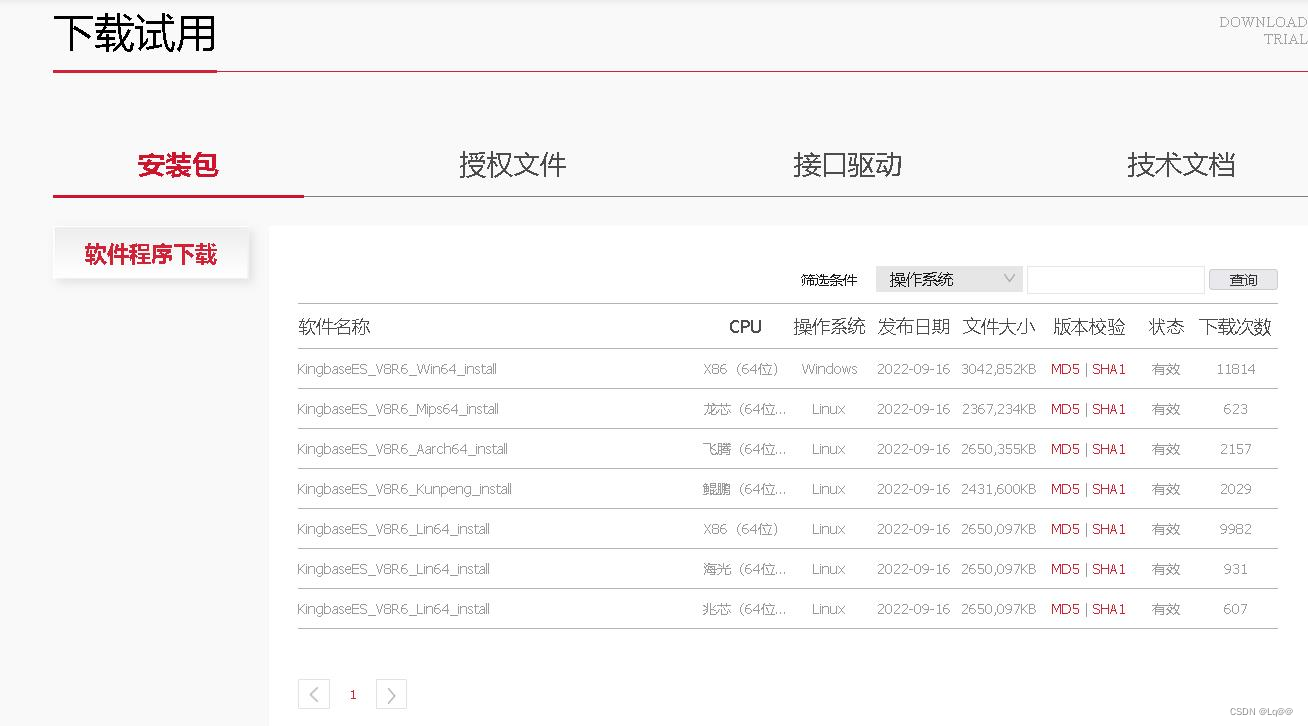Go to the next page arrow
Screen dimensions: 1308x726
[x=391, y=694]
